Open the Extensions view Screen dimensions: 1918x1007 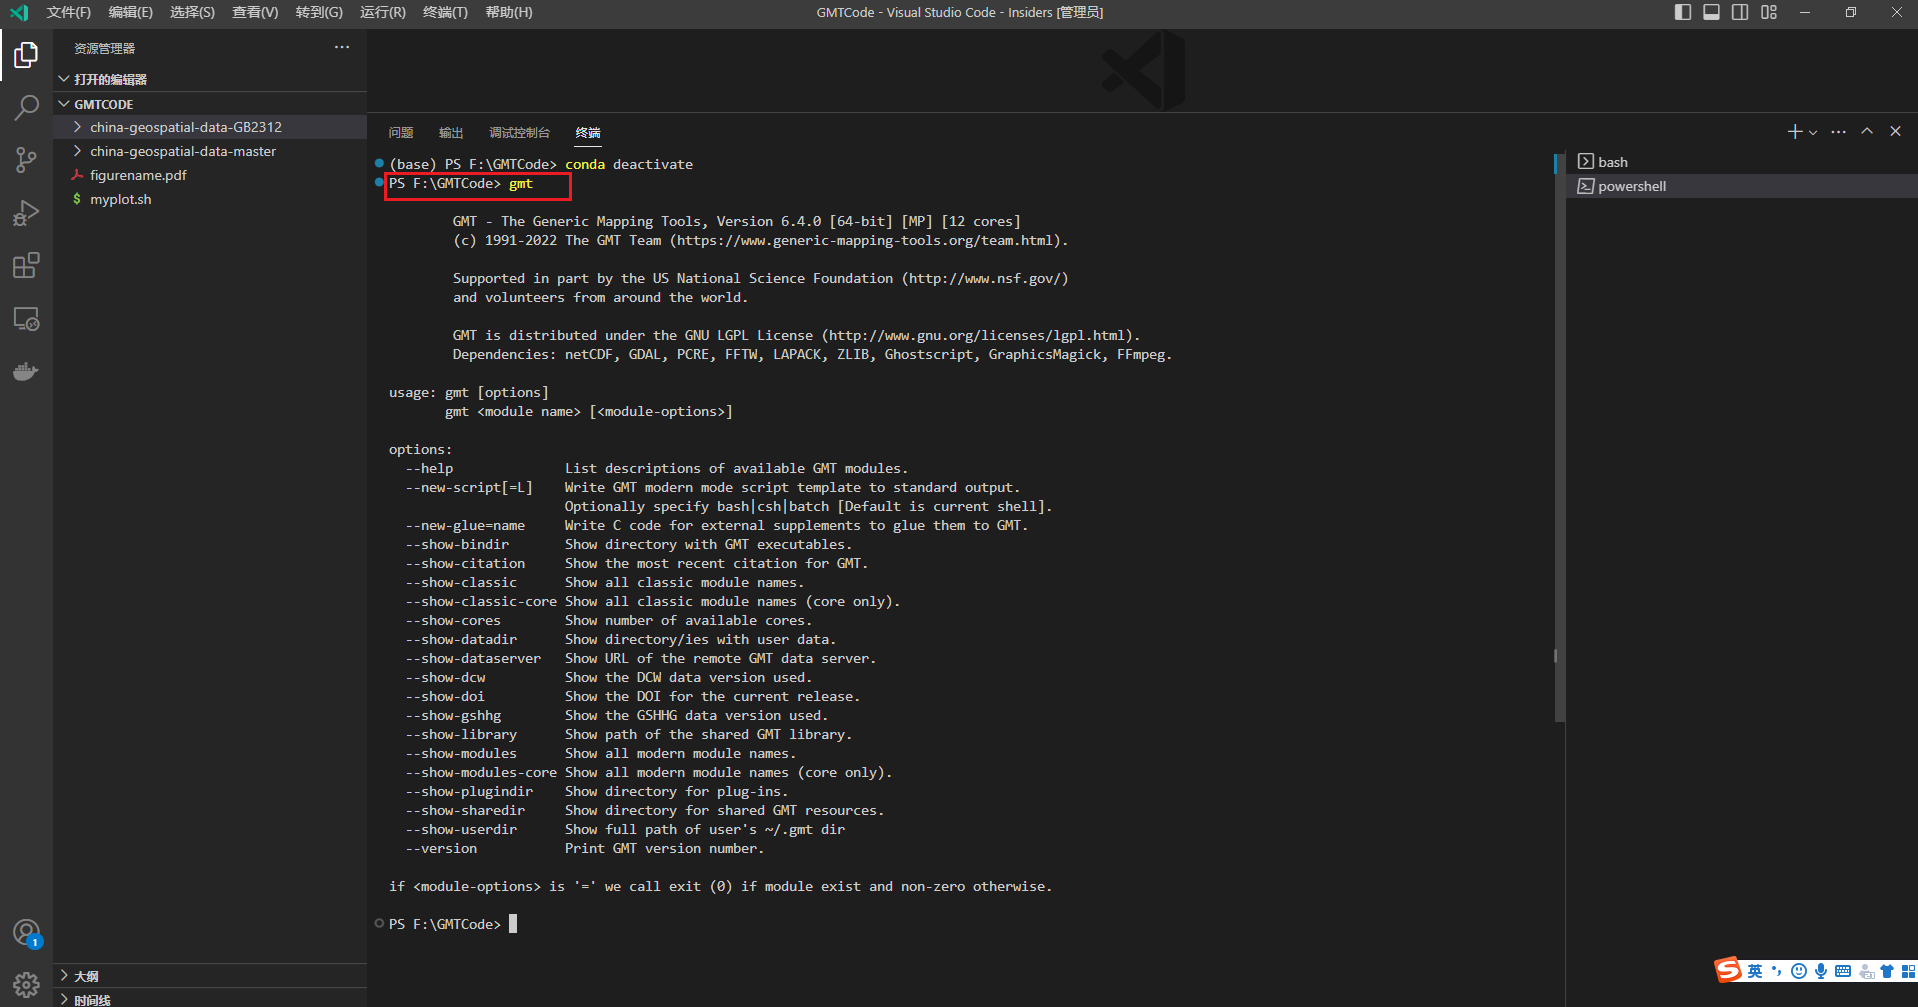pyautogui.click(x=26, y=266)
